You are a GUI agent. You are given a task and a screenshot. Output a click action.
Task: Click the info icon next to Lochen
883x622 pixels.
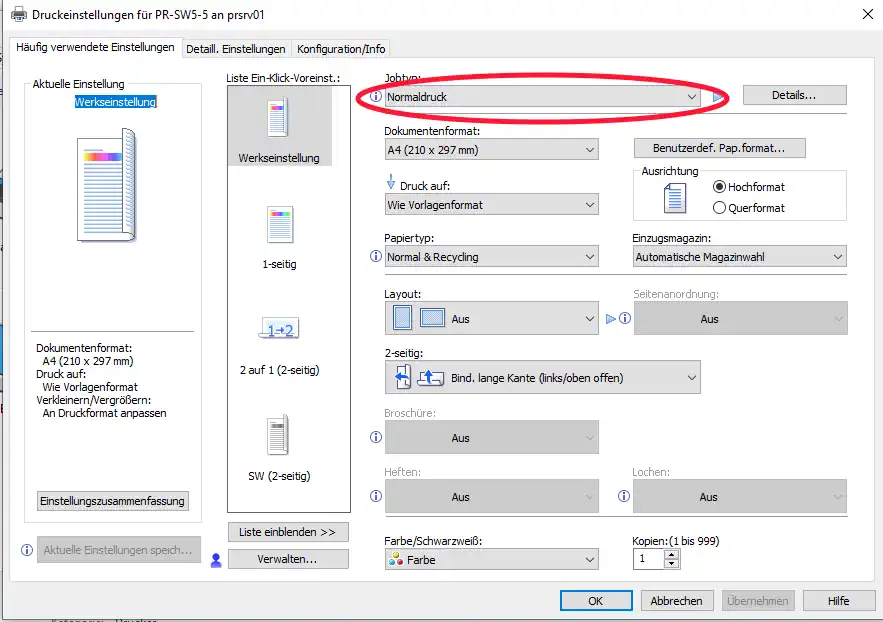(x=624, y=496)
